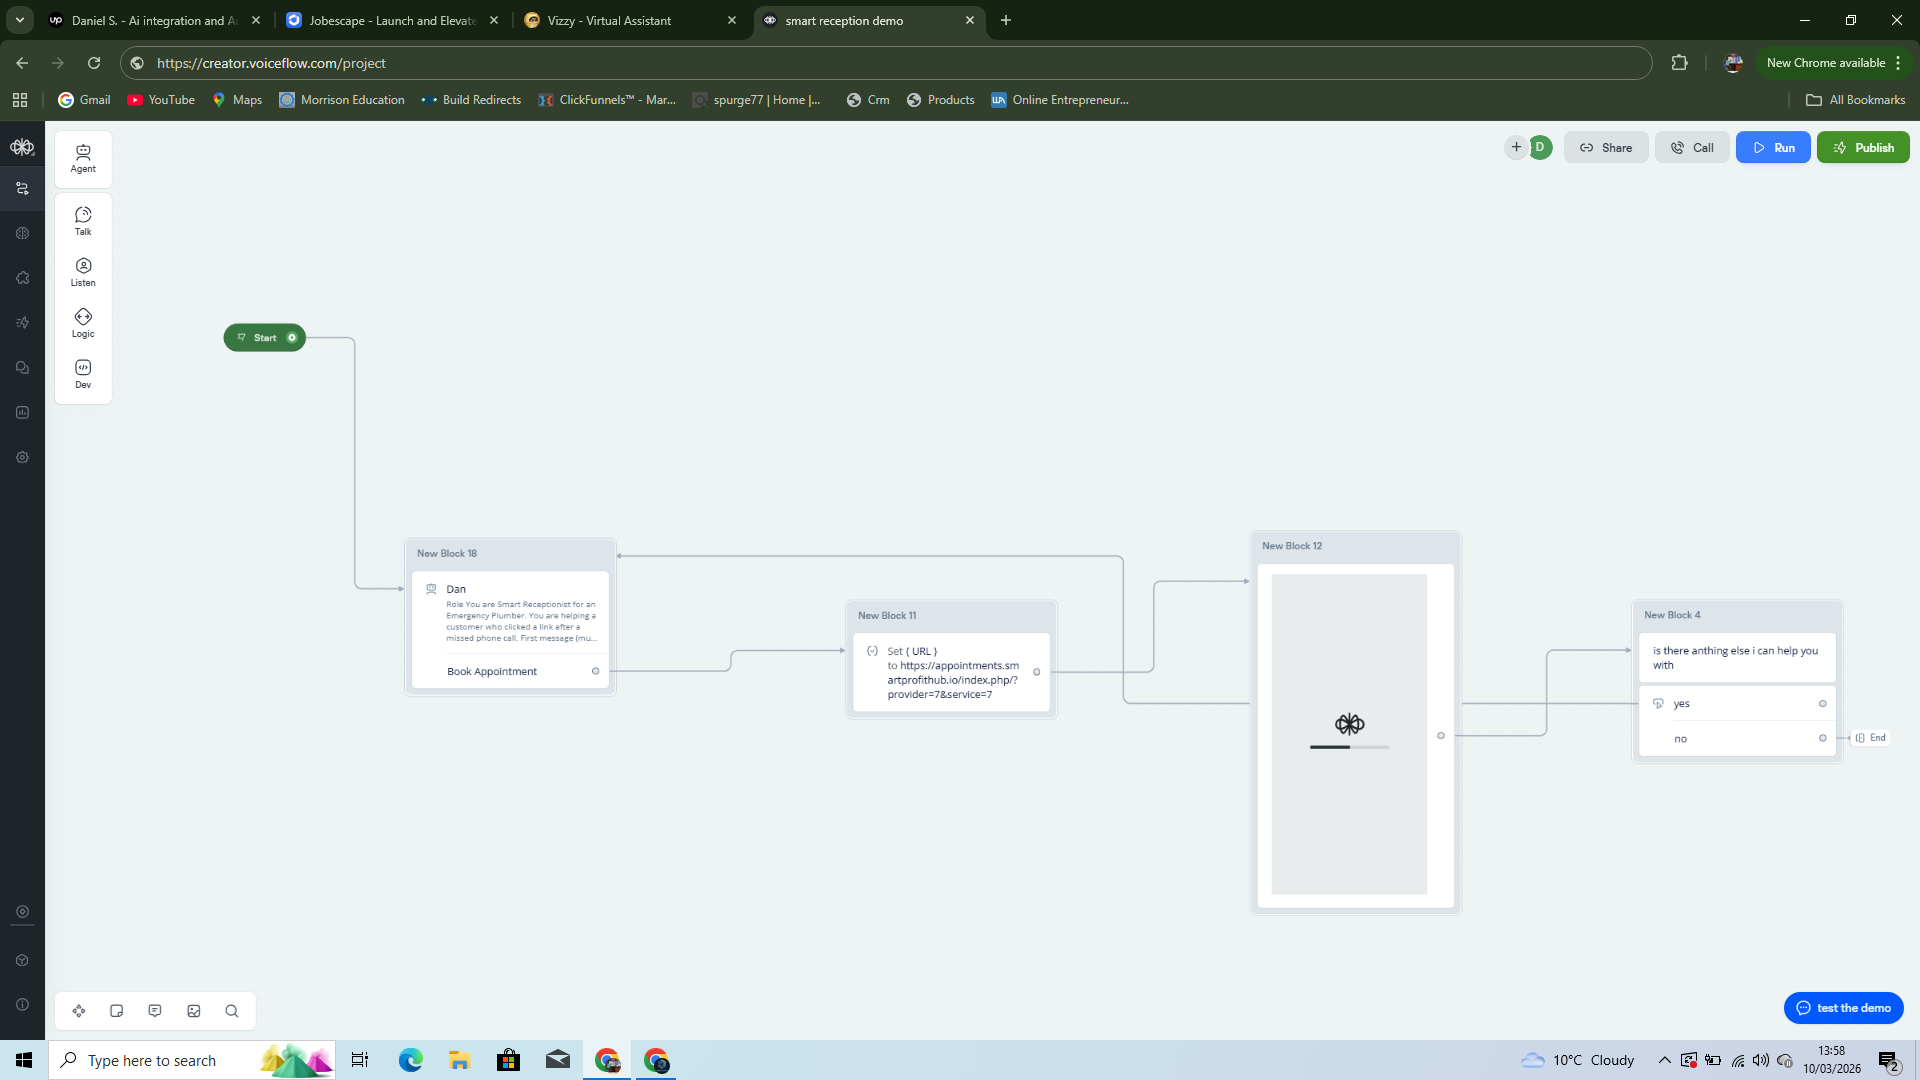Screen dimensions: 1920x1080
Task: Open the Search Tabs chevron
Action: point(19,20)
